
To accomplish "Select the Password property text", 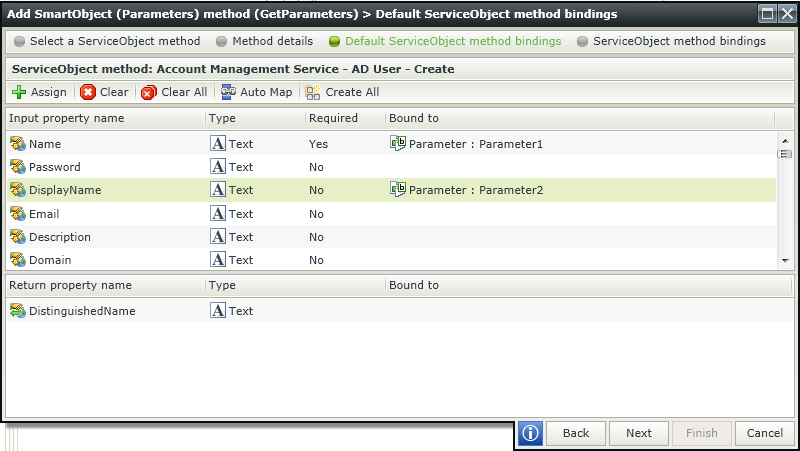I will pos(55,167).
